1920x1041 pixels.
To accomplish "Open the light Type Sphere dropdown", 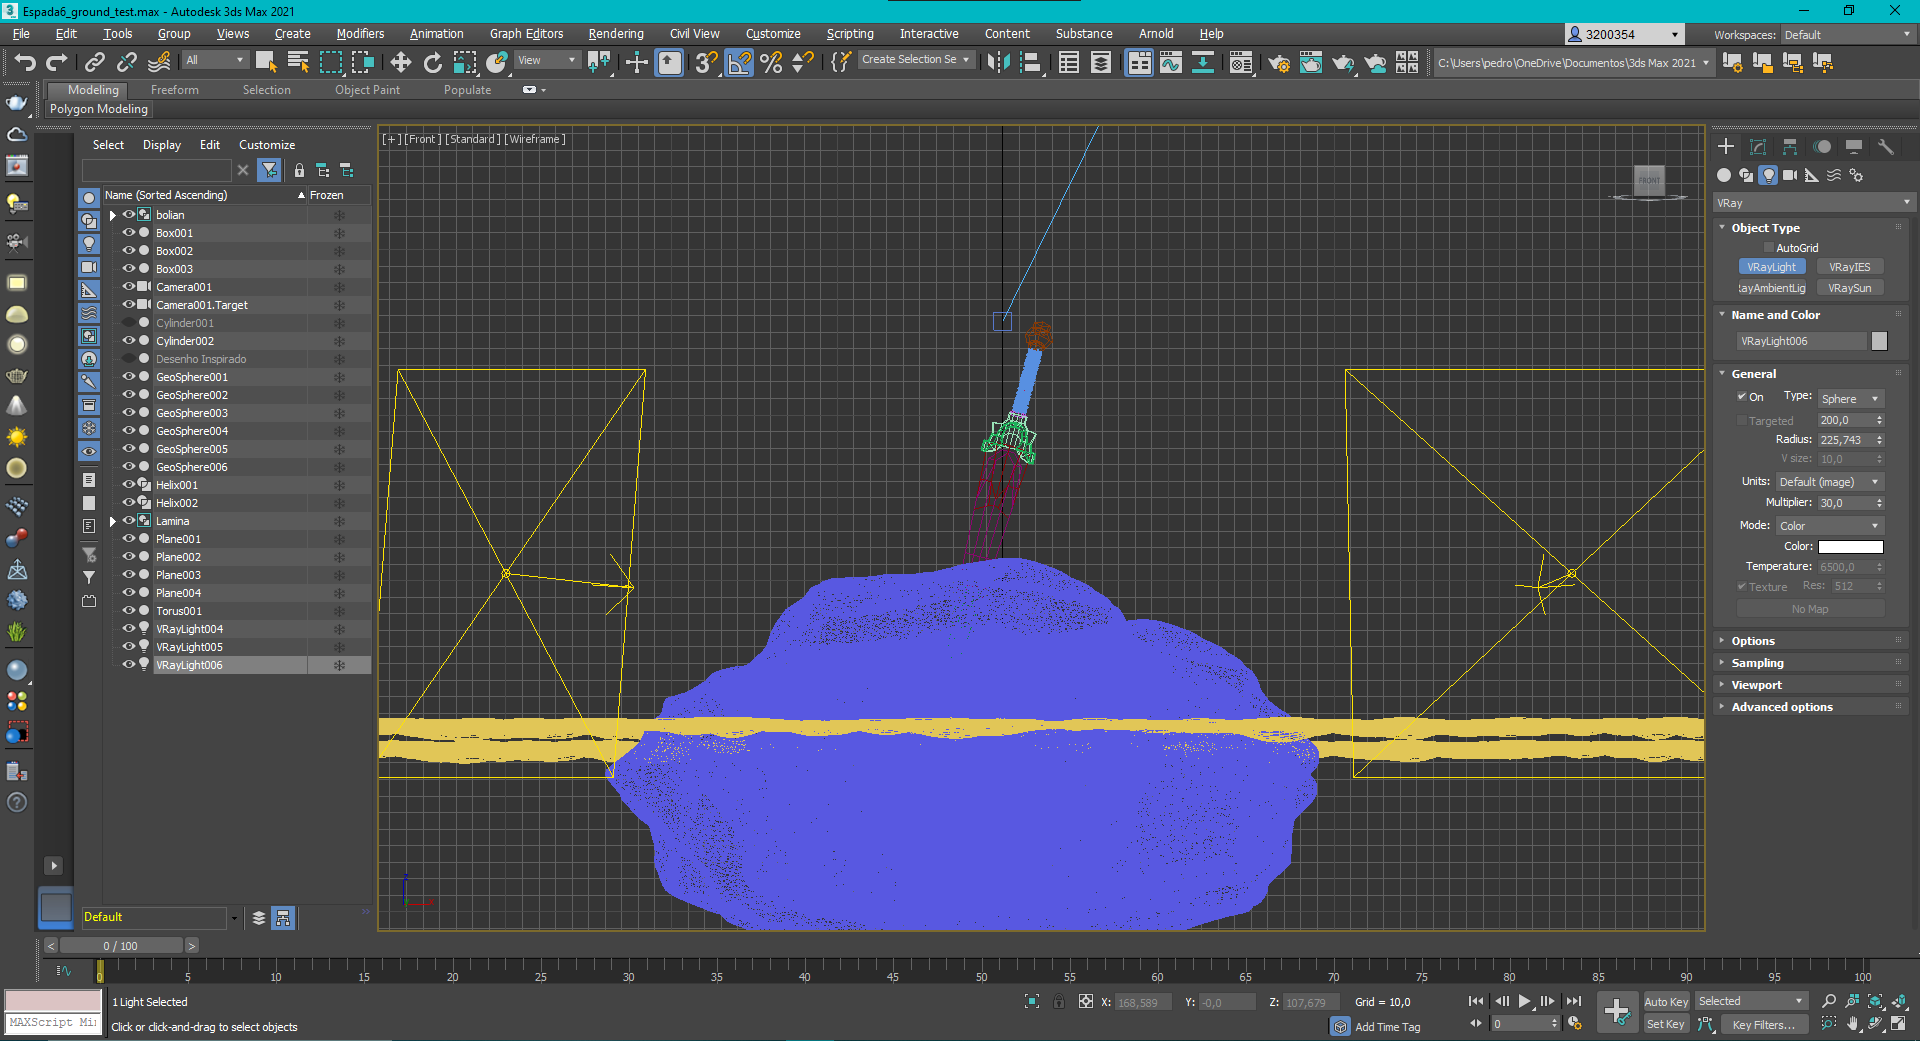I will coord(1850,398).
